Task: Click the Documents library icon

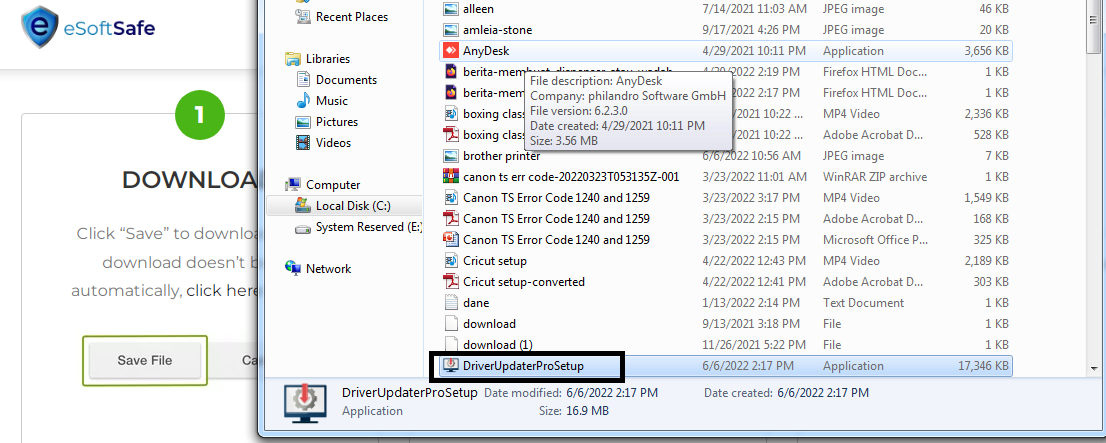Action: [303, 80]
